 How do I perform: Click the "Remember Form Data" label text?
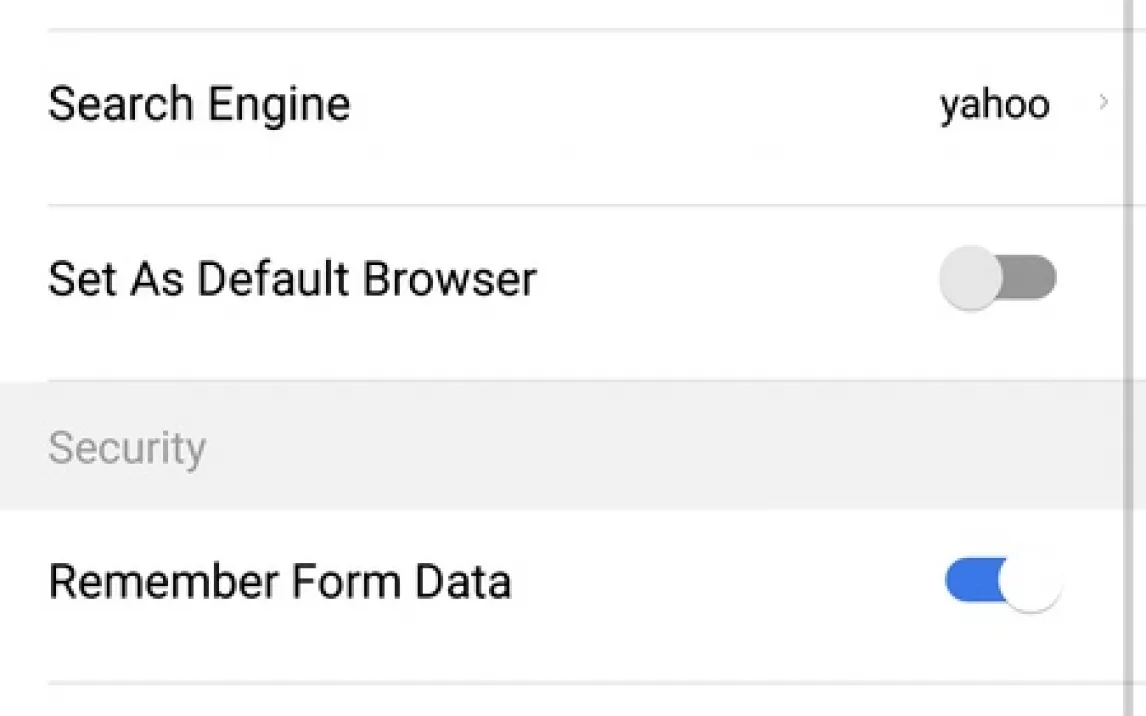click(x=280, y=582)
